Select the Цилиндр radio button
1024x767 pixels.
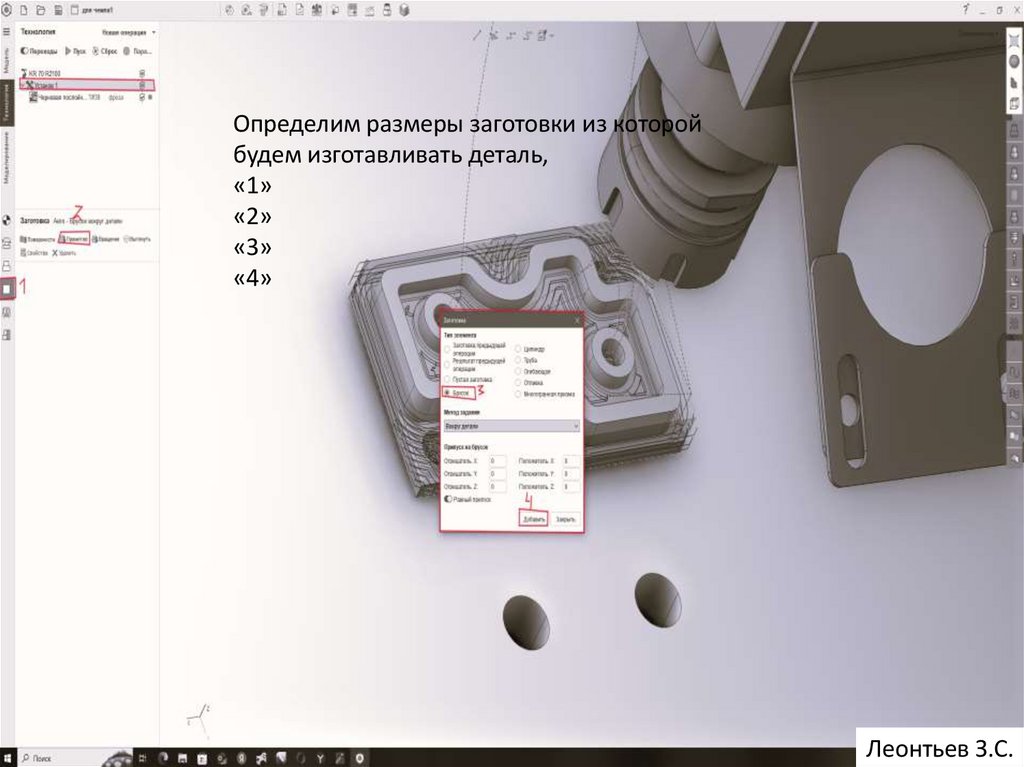pyautogui.click(x=519, y=350)
